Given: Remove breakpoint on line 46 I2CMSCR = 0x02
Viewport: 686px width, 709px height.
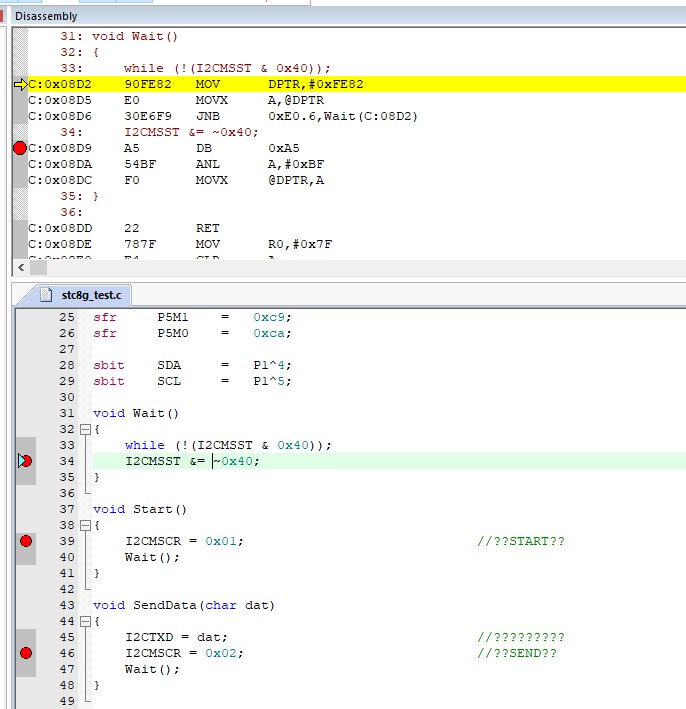Looking at the screenshot, I should [26, 653].
